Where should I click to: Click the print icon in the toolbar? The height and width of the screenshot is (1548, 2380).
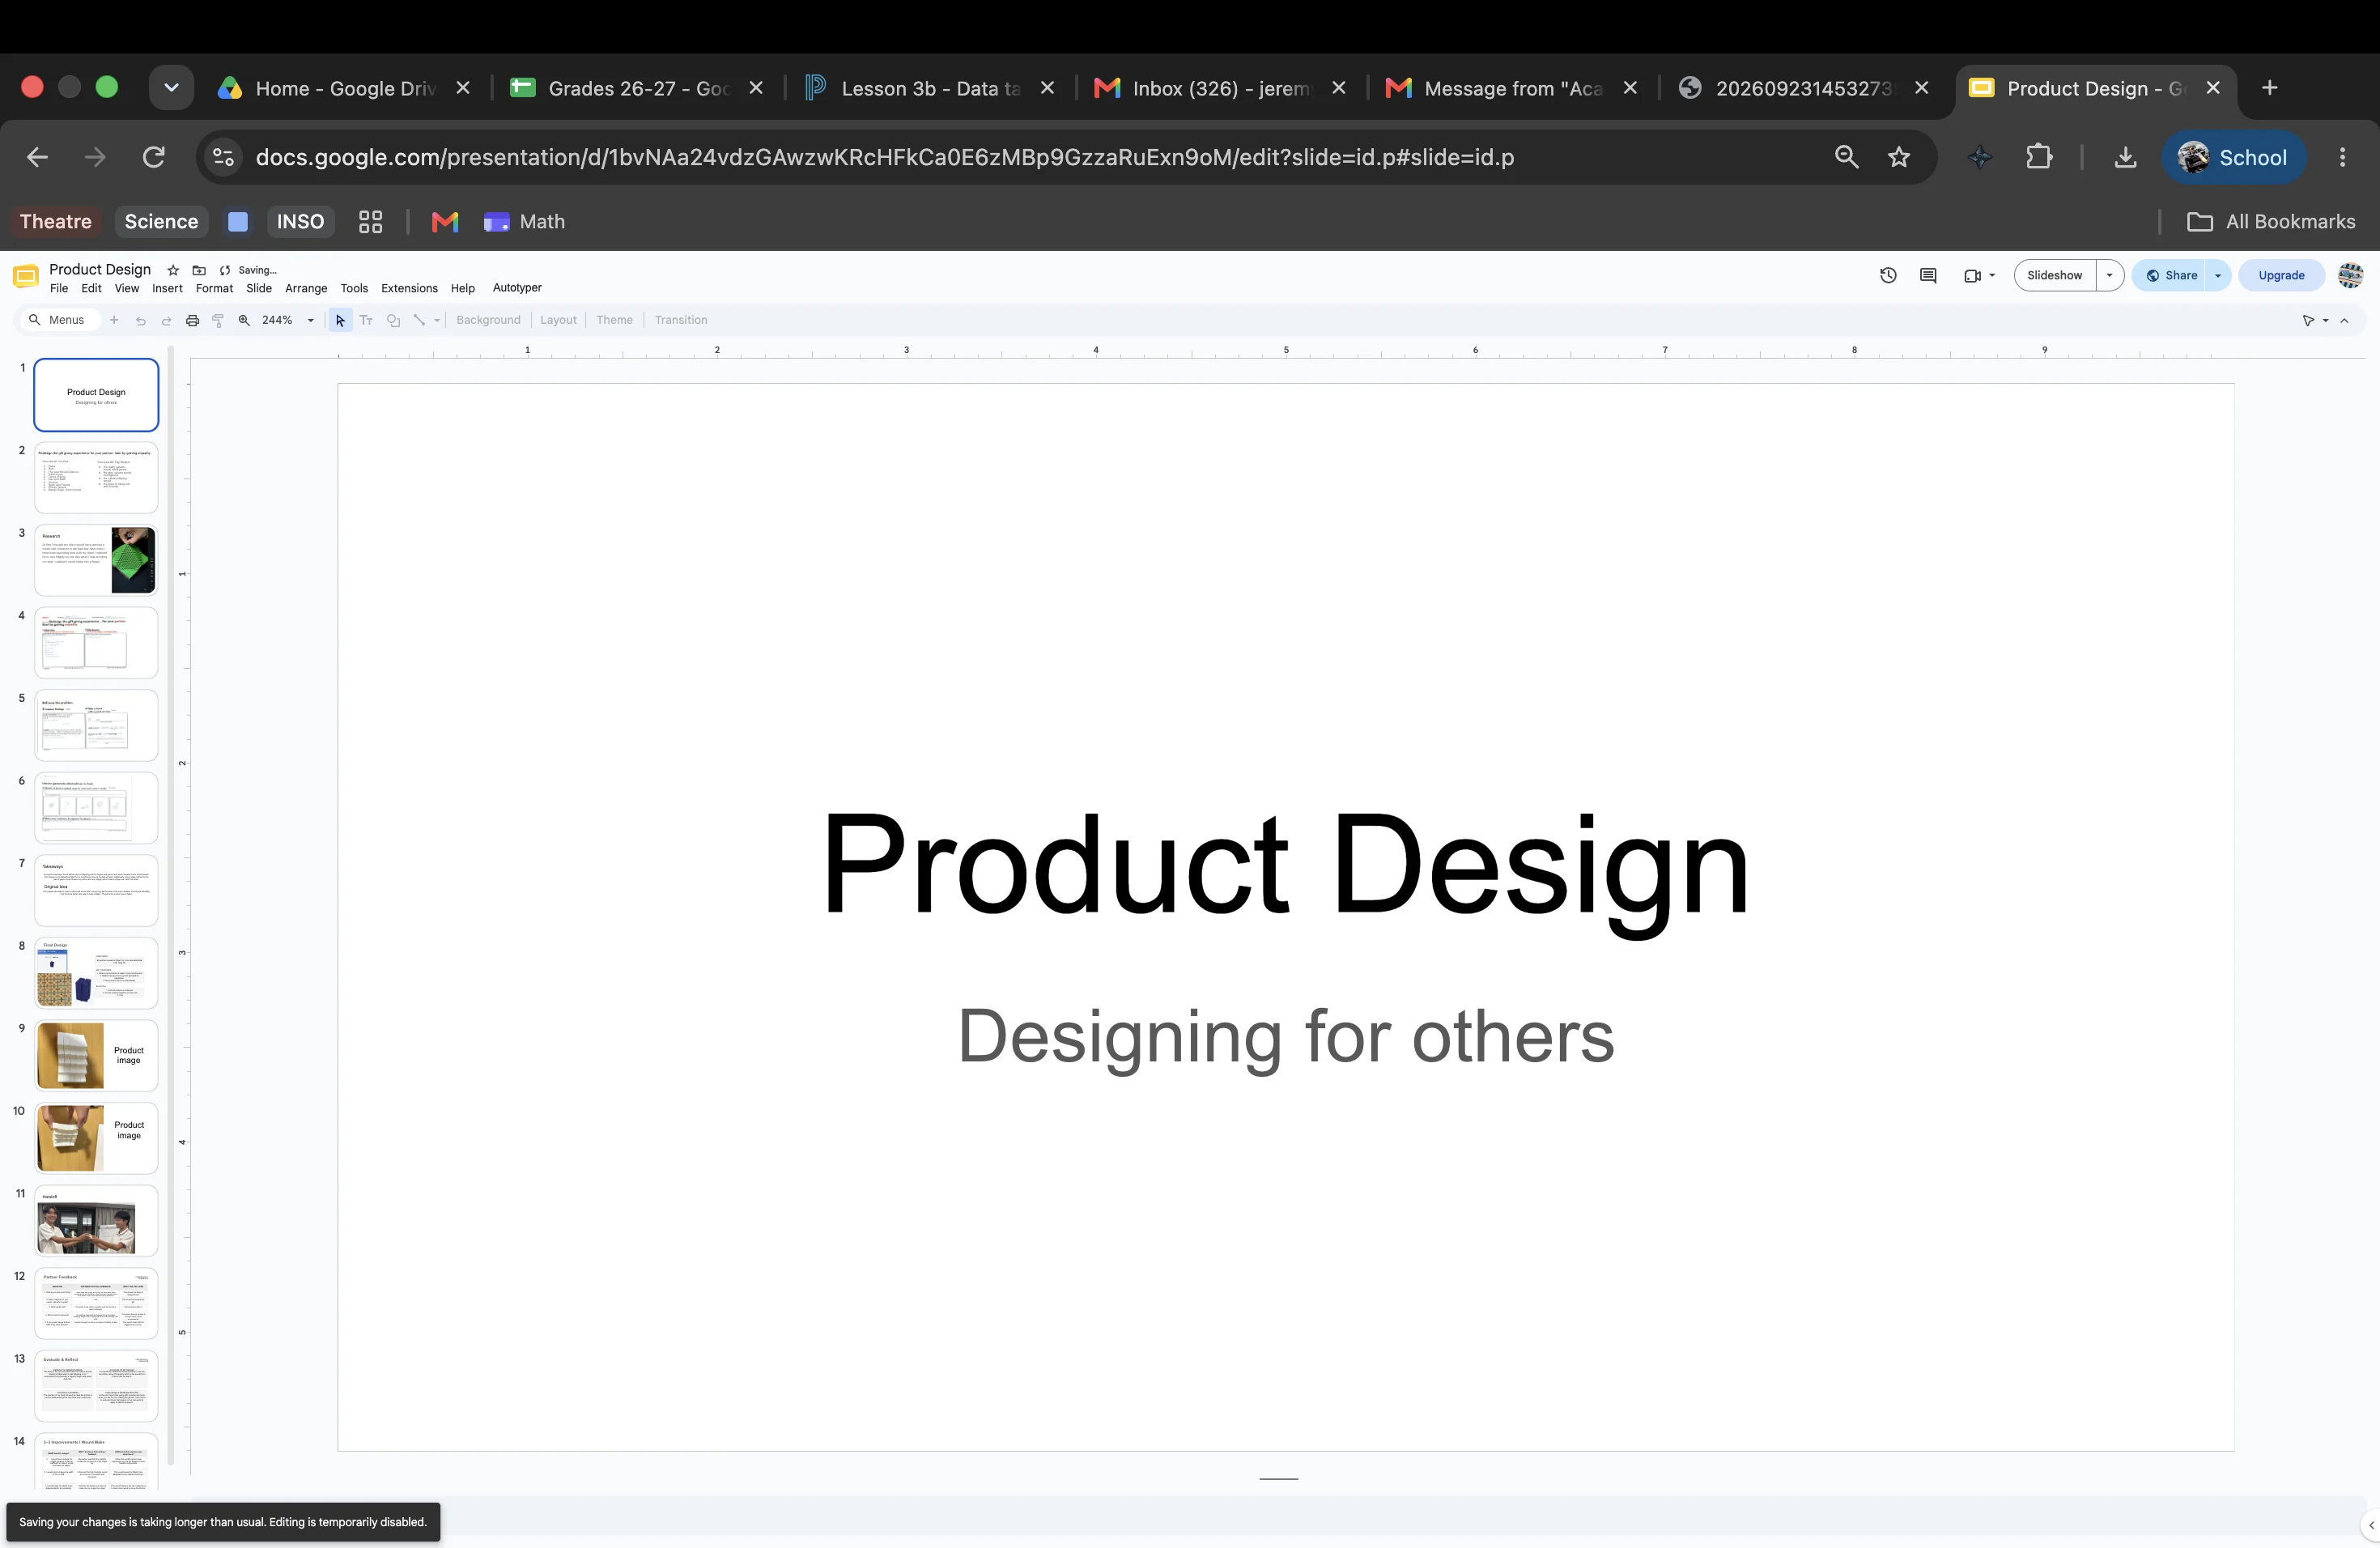pos(193,320)
